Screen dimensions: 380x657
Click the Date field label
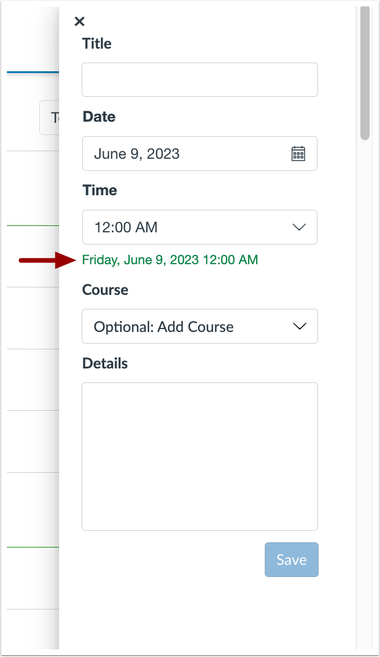point(99,116)
